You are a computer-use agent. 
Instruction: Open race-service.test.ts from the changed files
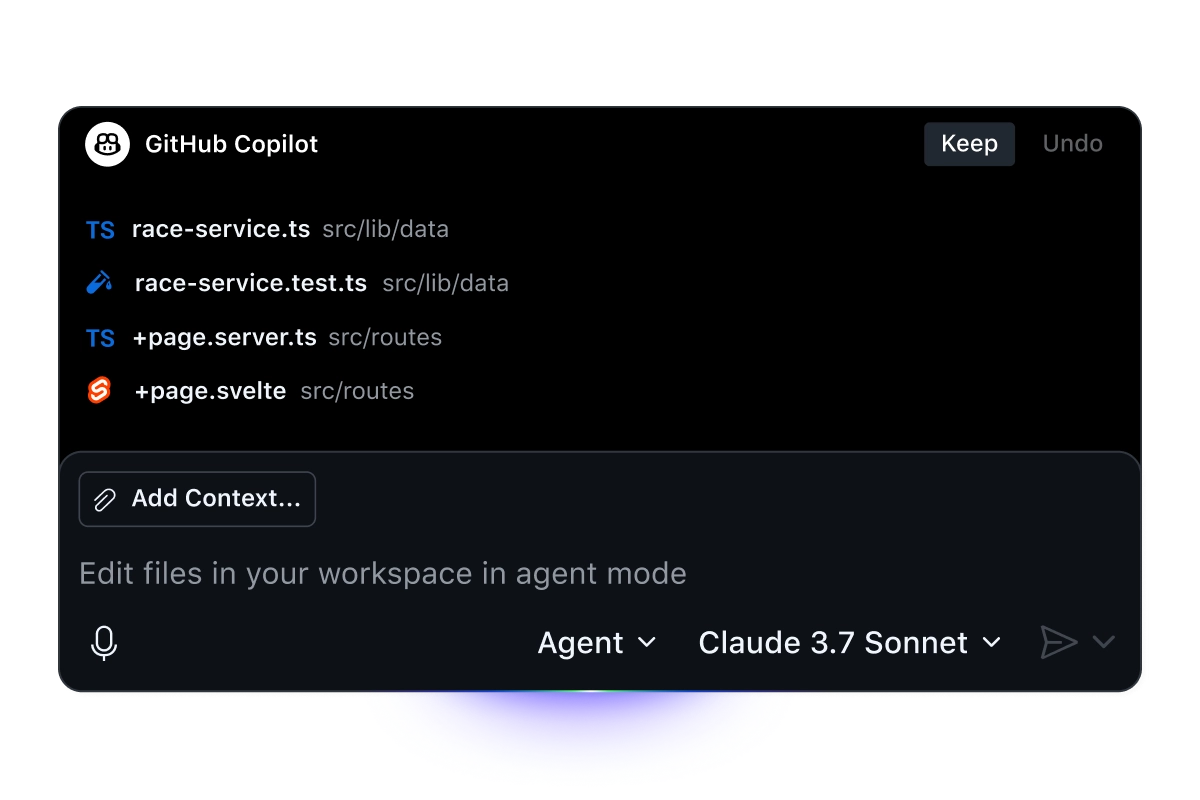click(x=251, y=284)
